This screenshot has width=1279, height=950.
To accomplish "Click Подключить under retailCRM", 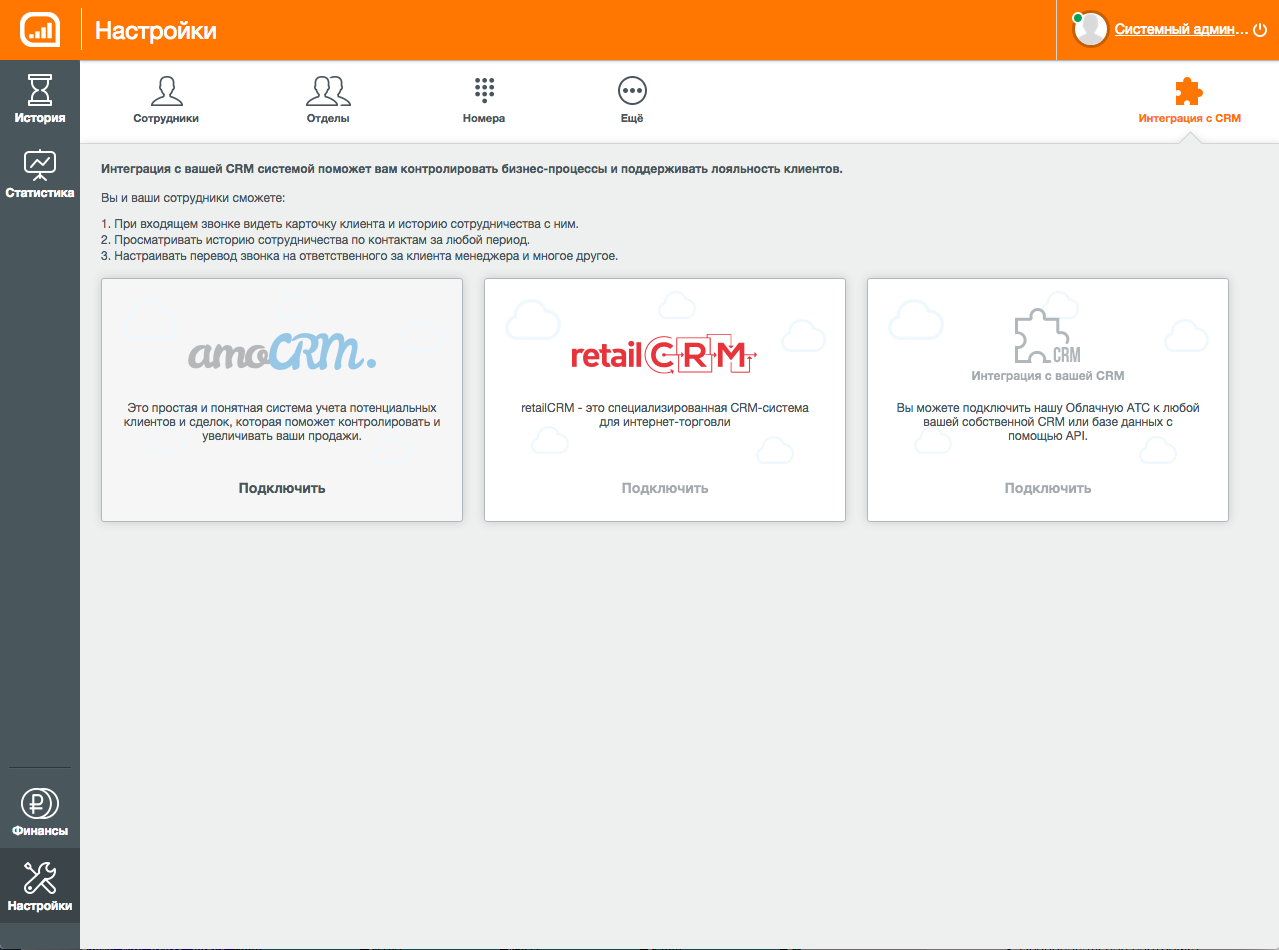I will 665,488.
